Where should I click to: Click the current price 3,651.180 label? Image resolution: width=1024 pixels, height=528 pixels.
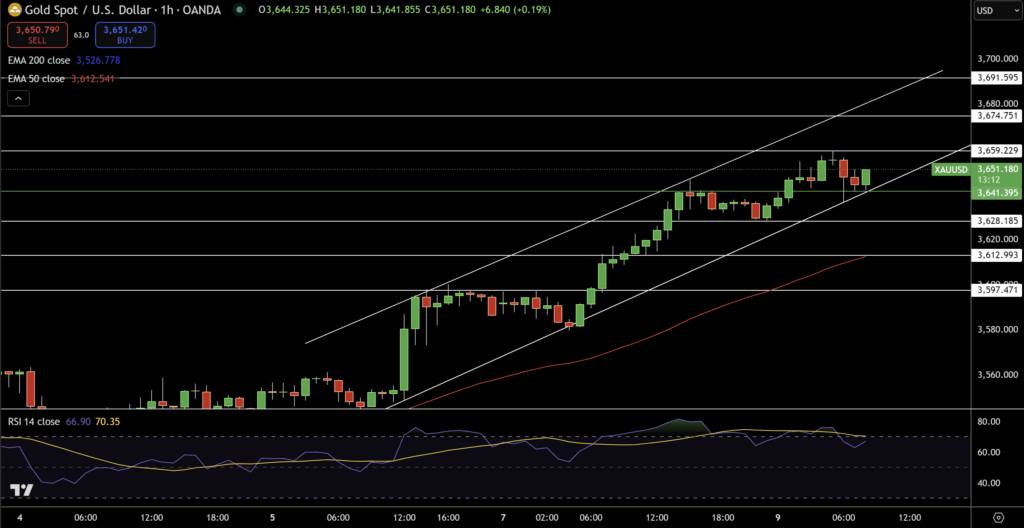click(x=997, y=169)
